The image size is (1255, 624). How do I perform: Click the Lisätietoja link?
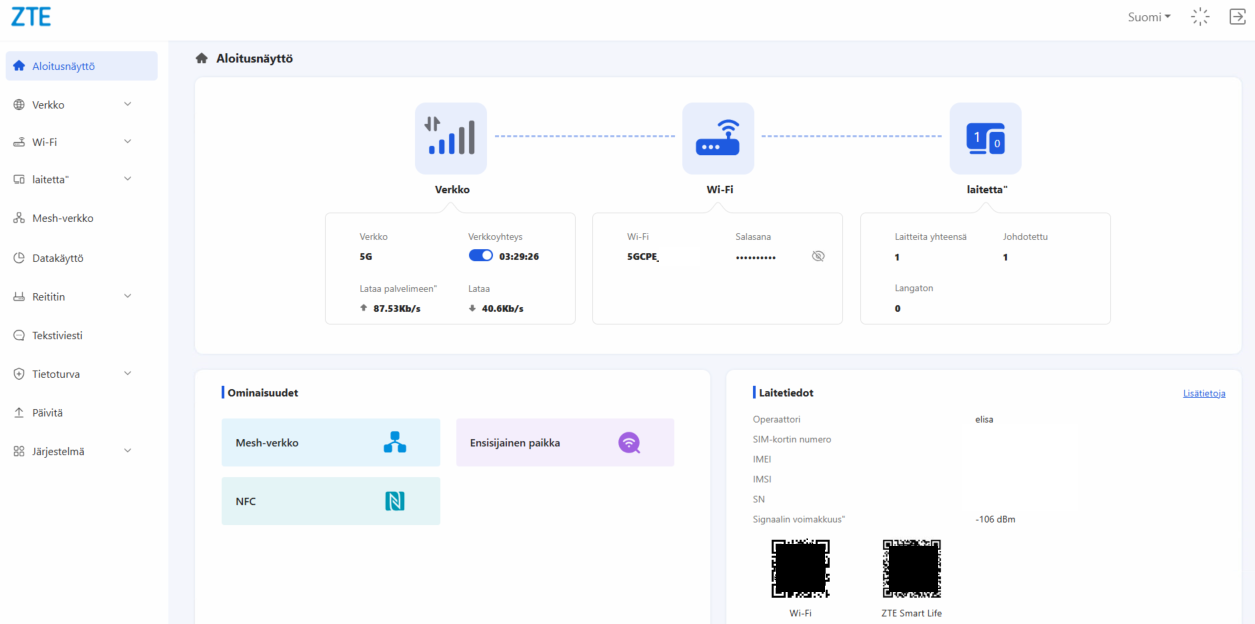(1203, 394)
